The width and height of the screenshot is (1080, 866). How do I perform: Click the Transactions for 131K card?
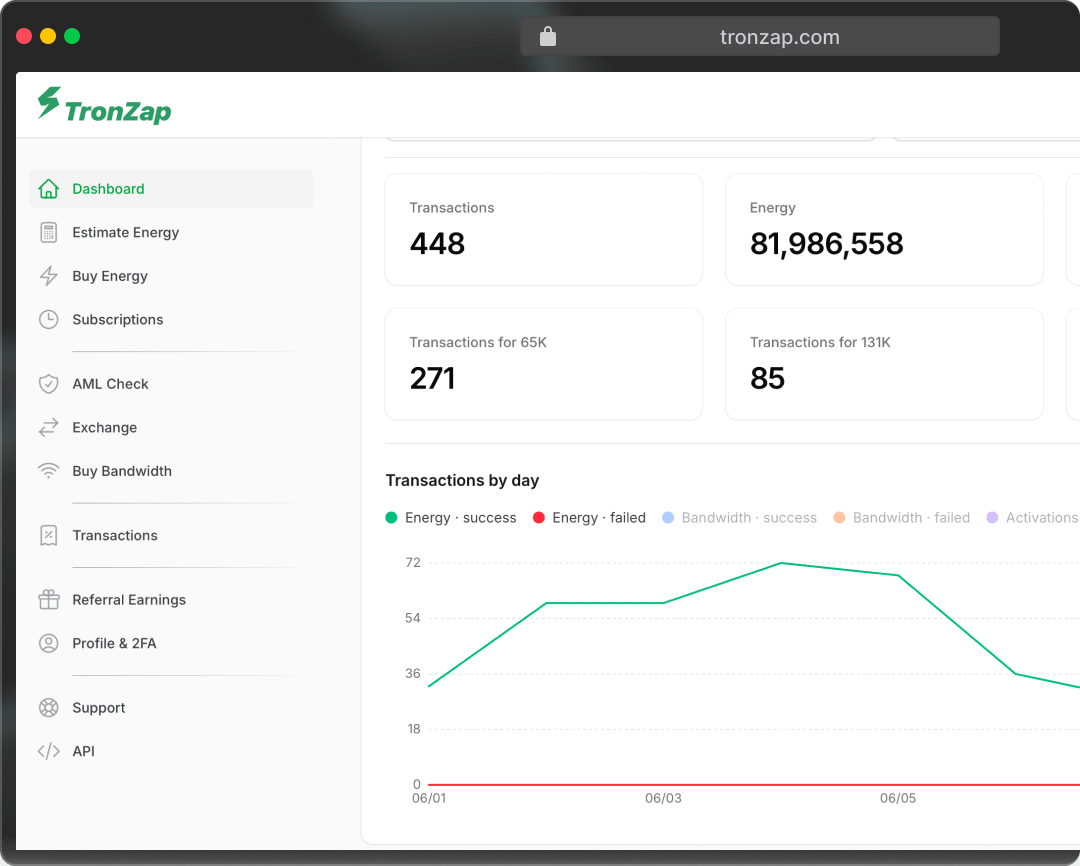(x=884, y=364)
